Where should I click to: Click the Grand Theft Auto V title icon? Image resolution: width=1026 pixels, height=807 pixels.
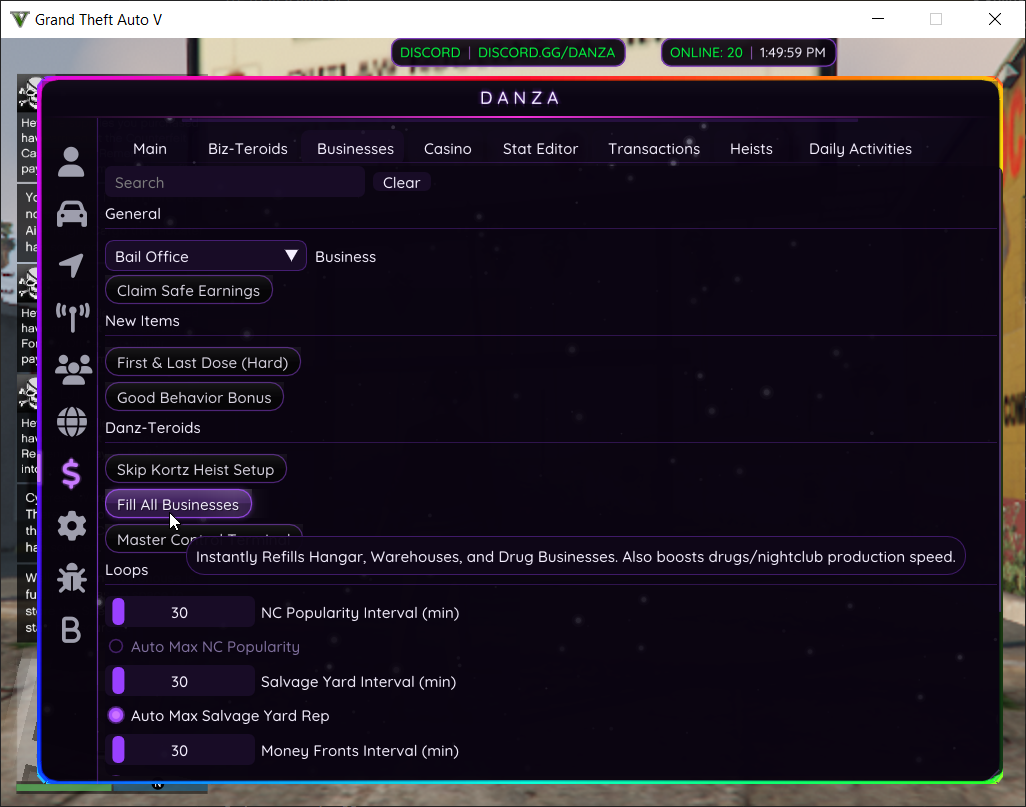(x=20, y=20)
